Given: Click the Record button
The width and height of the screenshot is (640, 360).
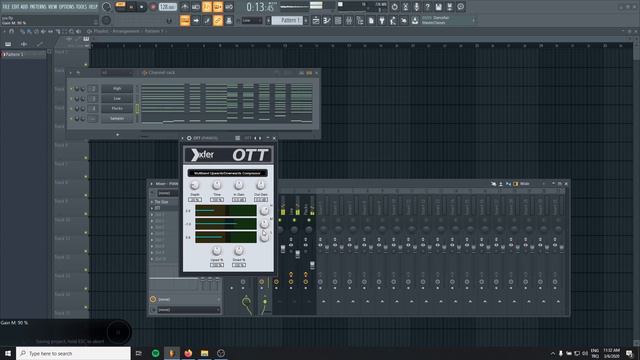Looking at the screenshot, I should point(153,7).
